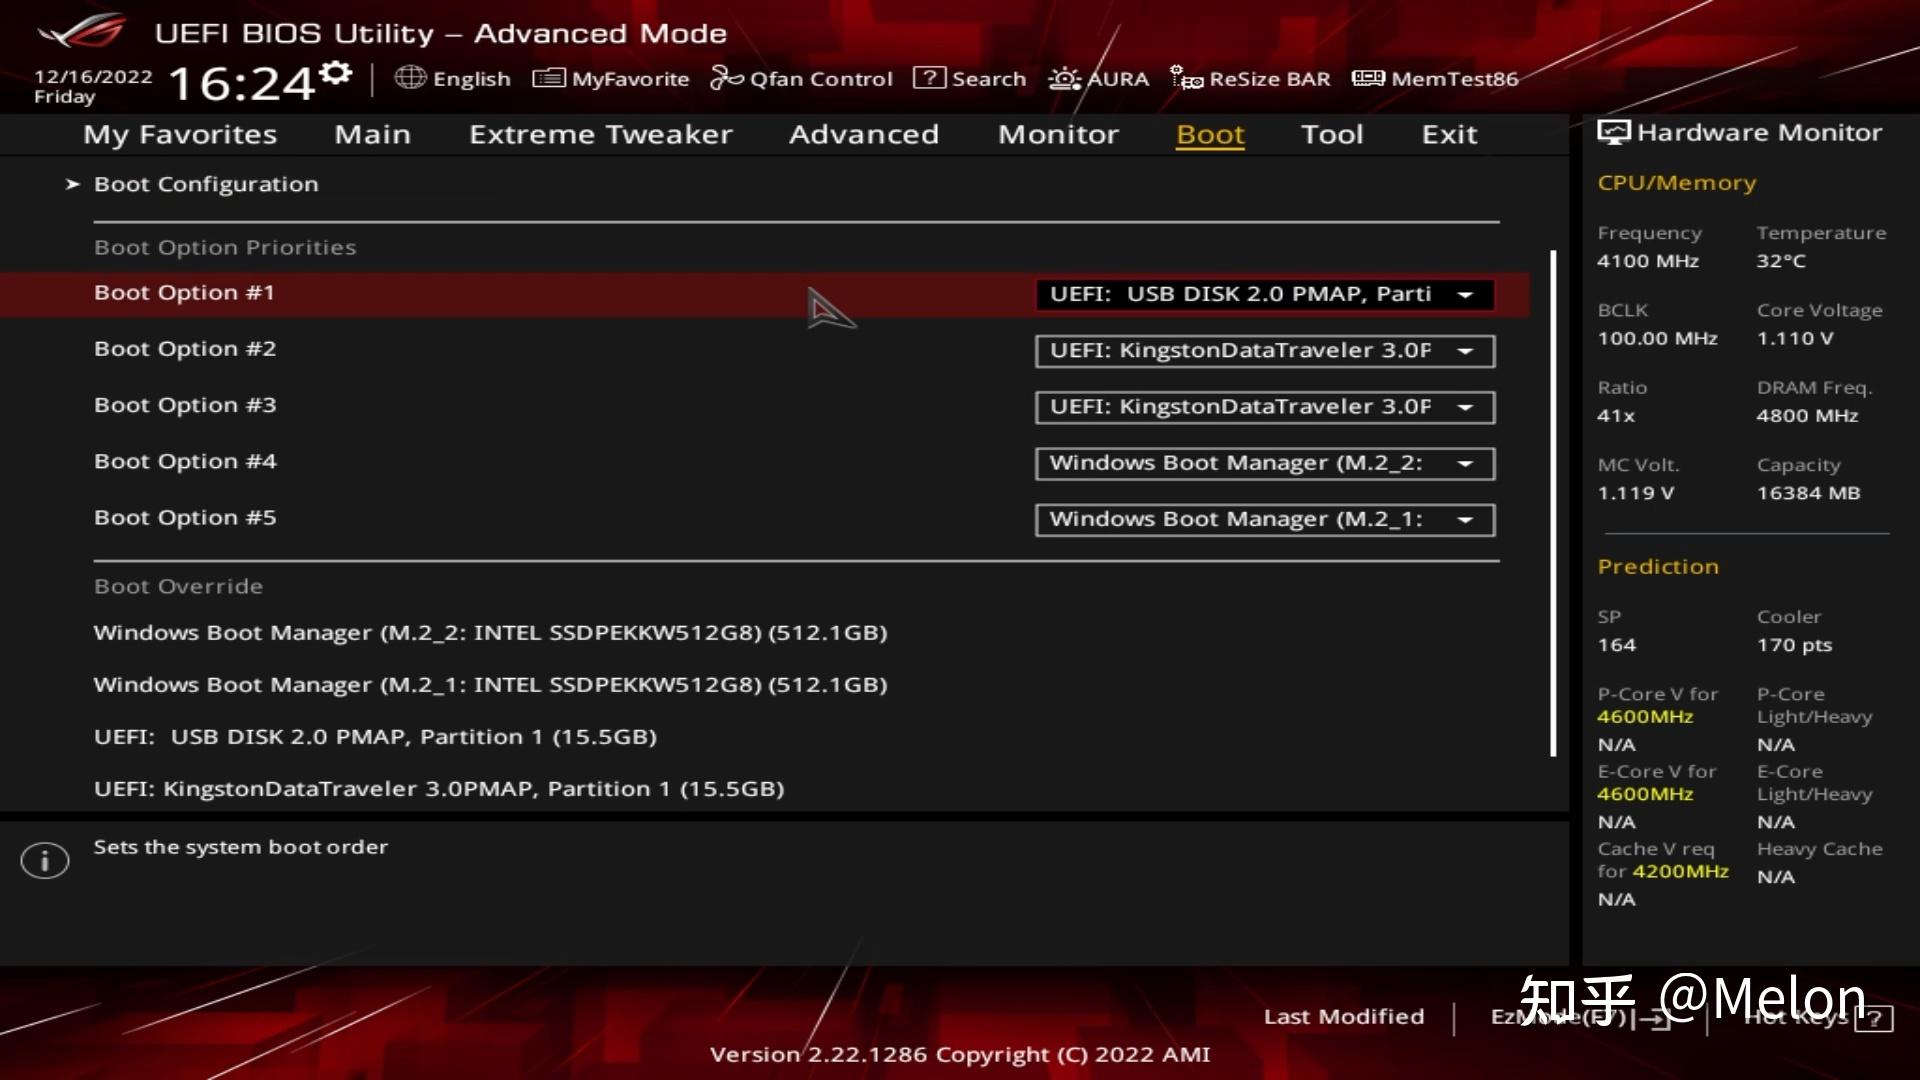Image resolution: width=1920 pixels, height=1080 pixels.
Task: Open language selection labeled English
Action: point(471,79)
